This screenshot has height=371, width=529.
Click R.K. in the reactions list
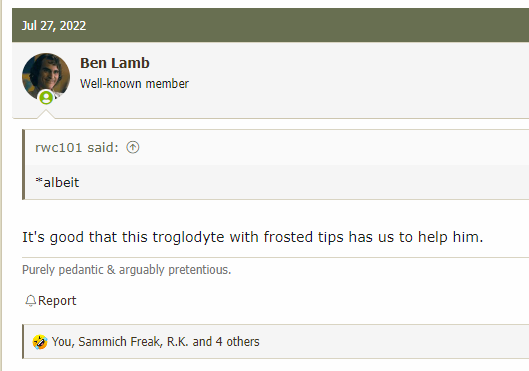177,342
